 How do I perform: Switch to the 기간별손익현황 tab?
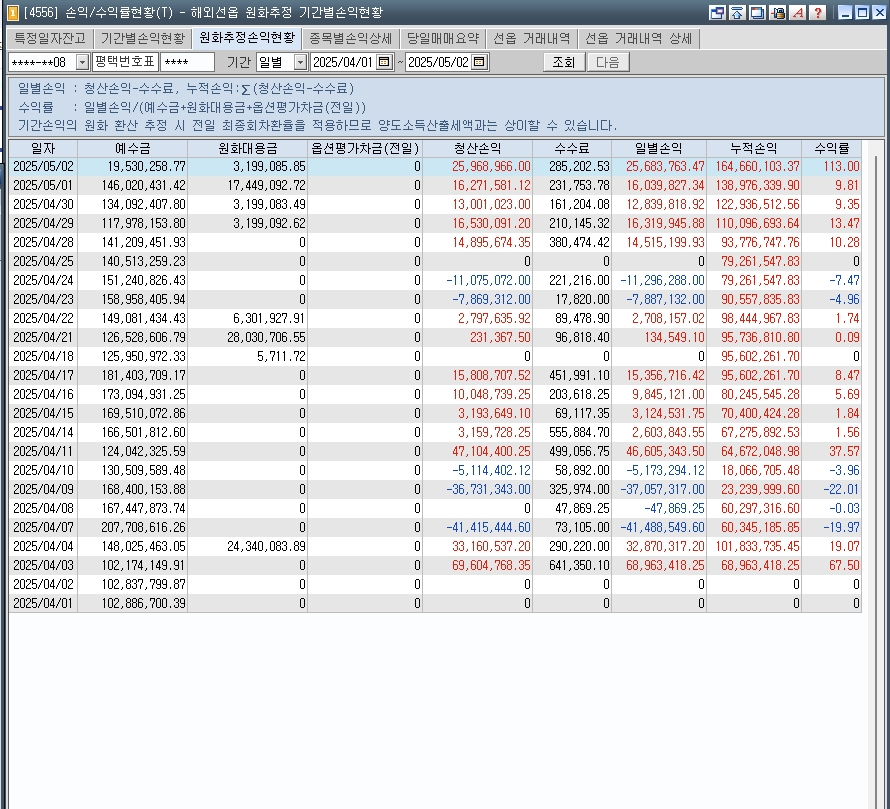pos(142,39)
